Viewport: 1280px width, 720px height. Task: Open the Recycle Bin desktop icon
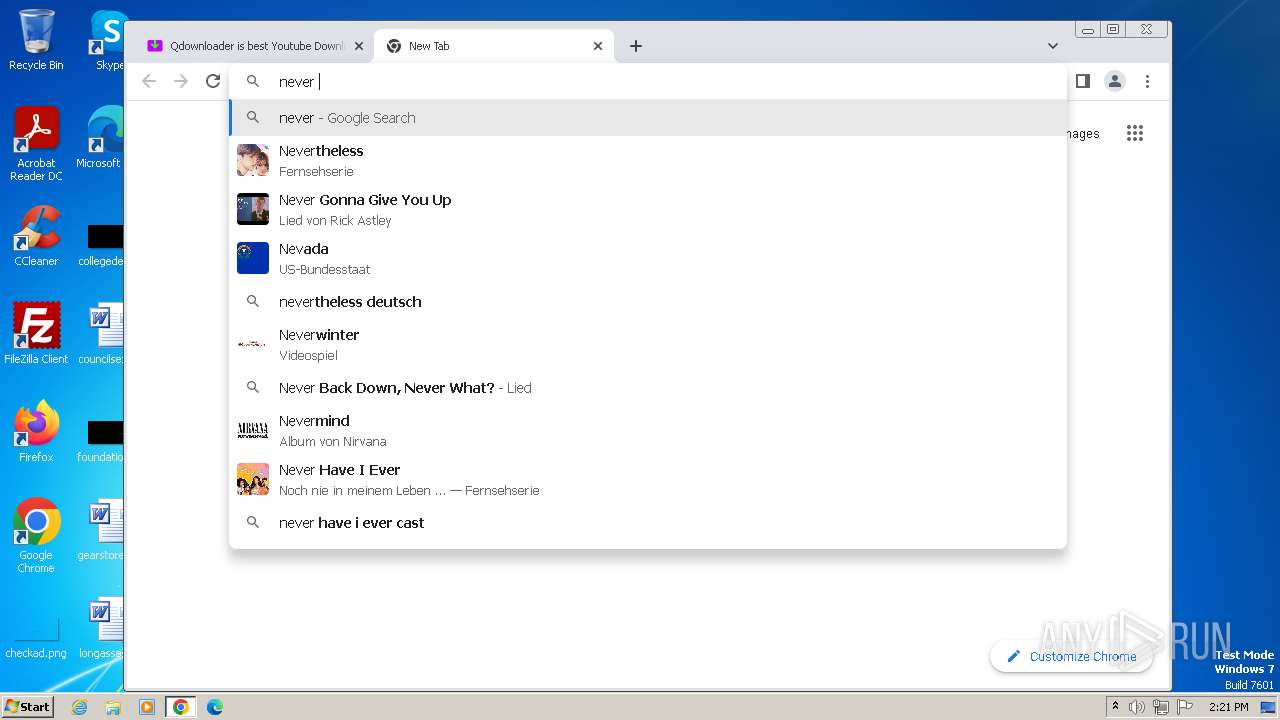pyautogui.click(x=36, y=40)
